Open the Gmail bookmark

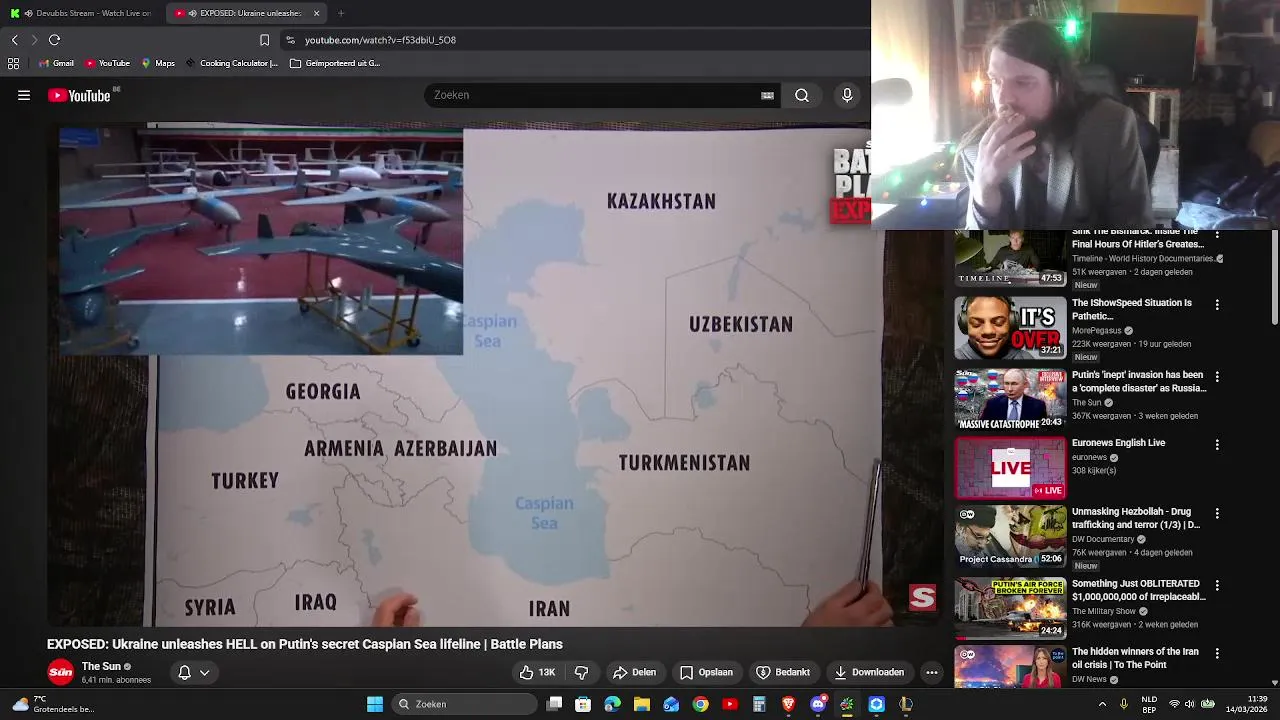55,63
